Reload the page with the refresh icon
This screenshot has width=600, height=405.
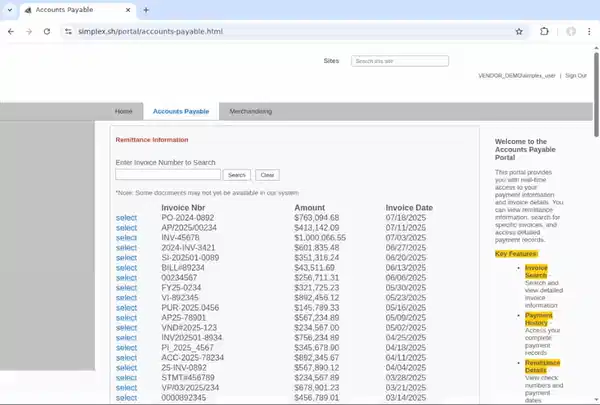click(x=47, y=31)
